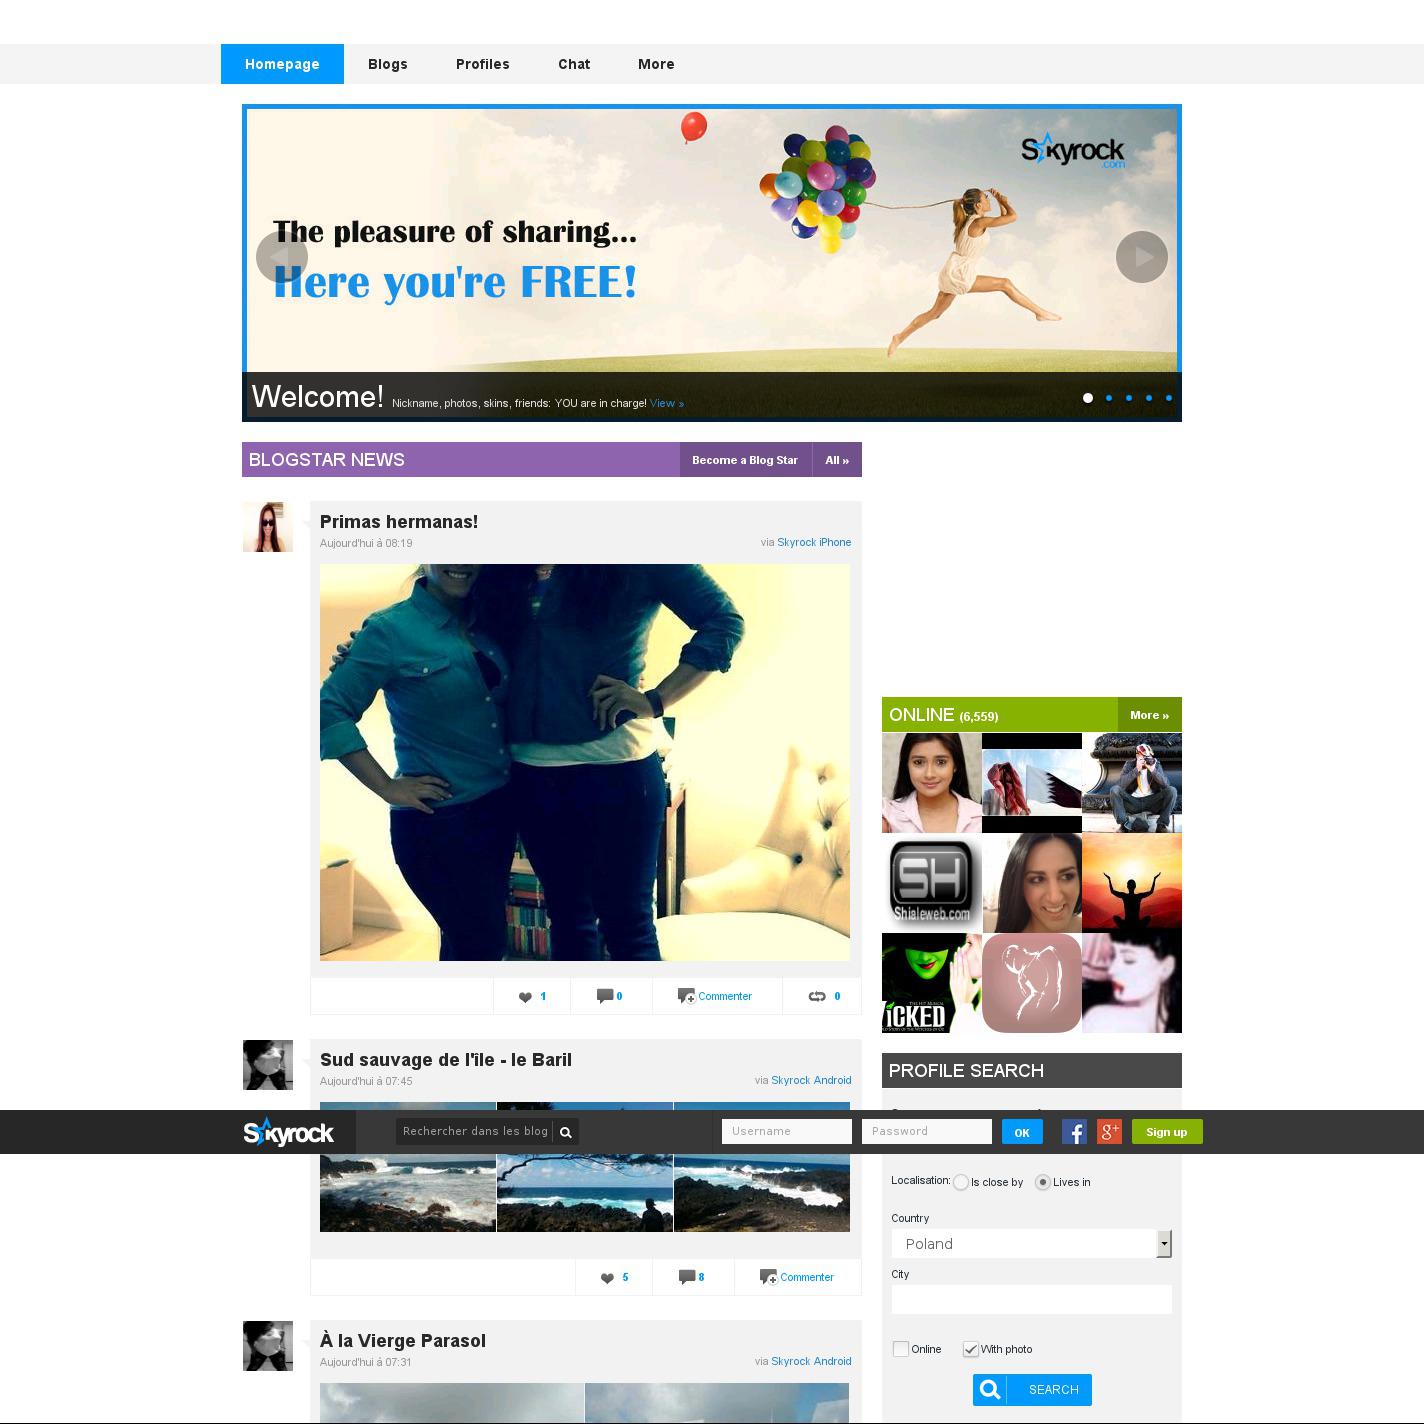Click the Facebook login icon
Viewport: 1424px width, 1424px height.
(x=1074, y=1131)
